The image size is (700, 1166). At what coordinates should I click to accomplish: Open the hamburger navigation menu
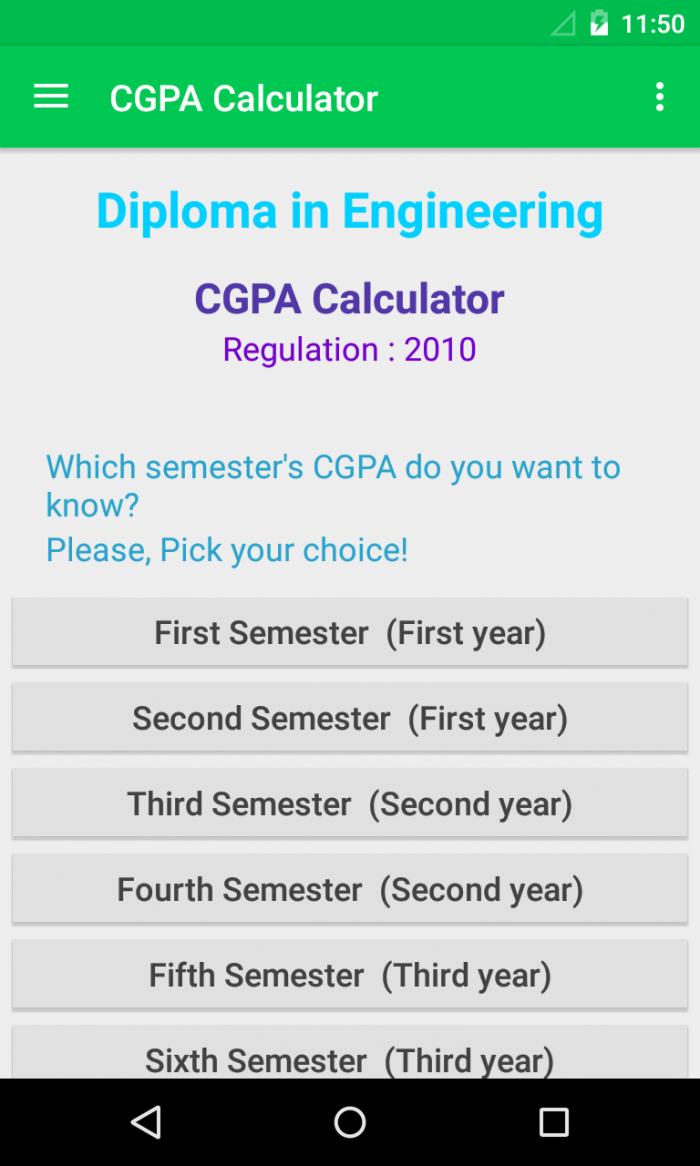click(x=51, y=97)
